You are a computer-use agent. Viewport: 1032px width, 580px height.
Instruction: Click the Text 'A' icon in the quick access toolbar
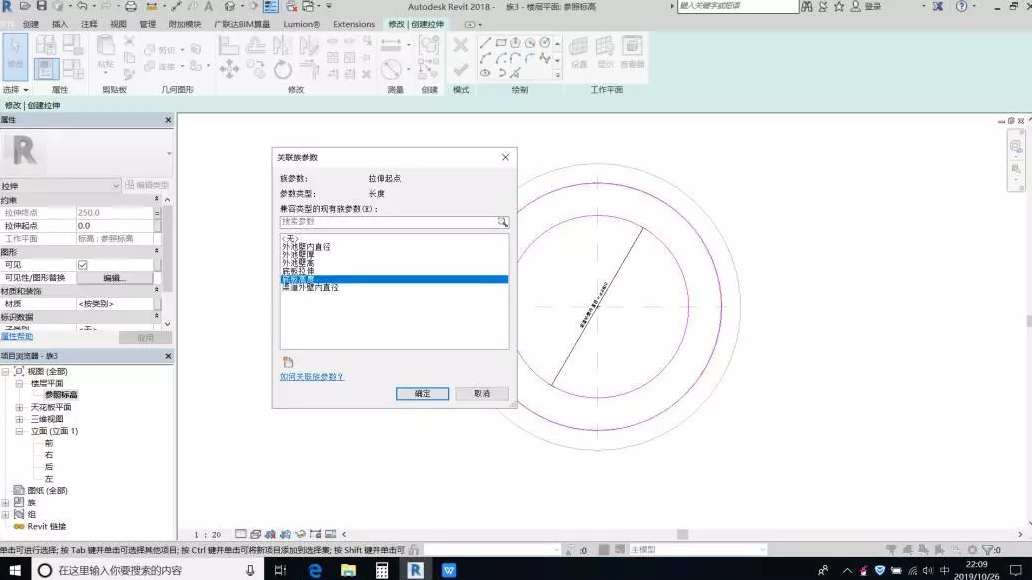(x=208, y=7)
